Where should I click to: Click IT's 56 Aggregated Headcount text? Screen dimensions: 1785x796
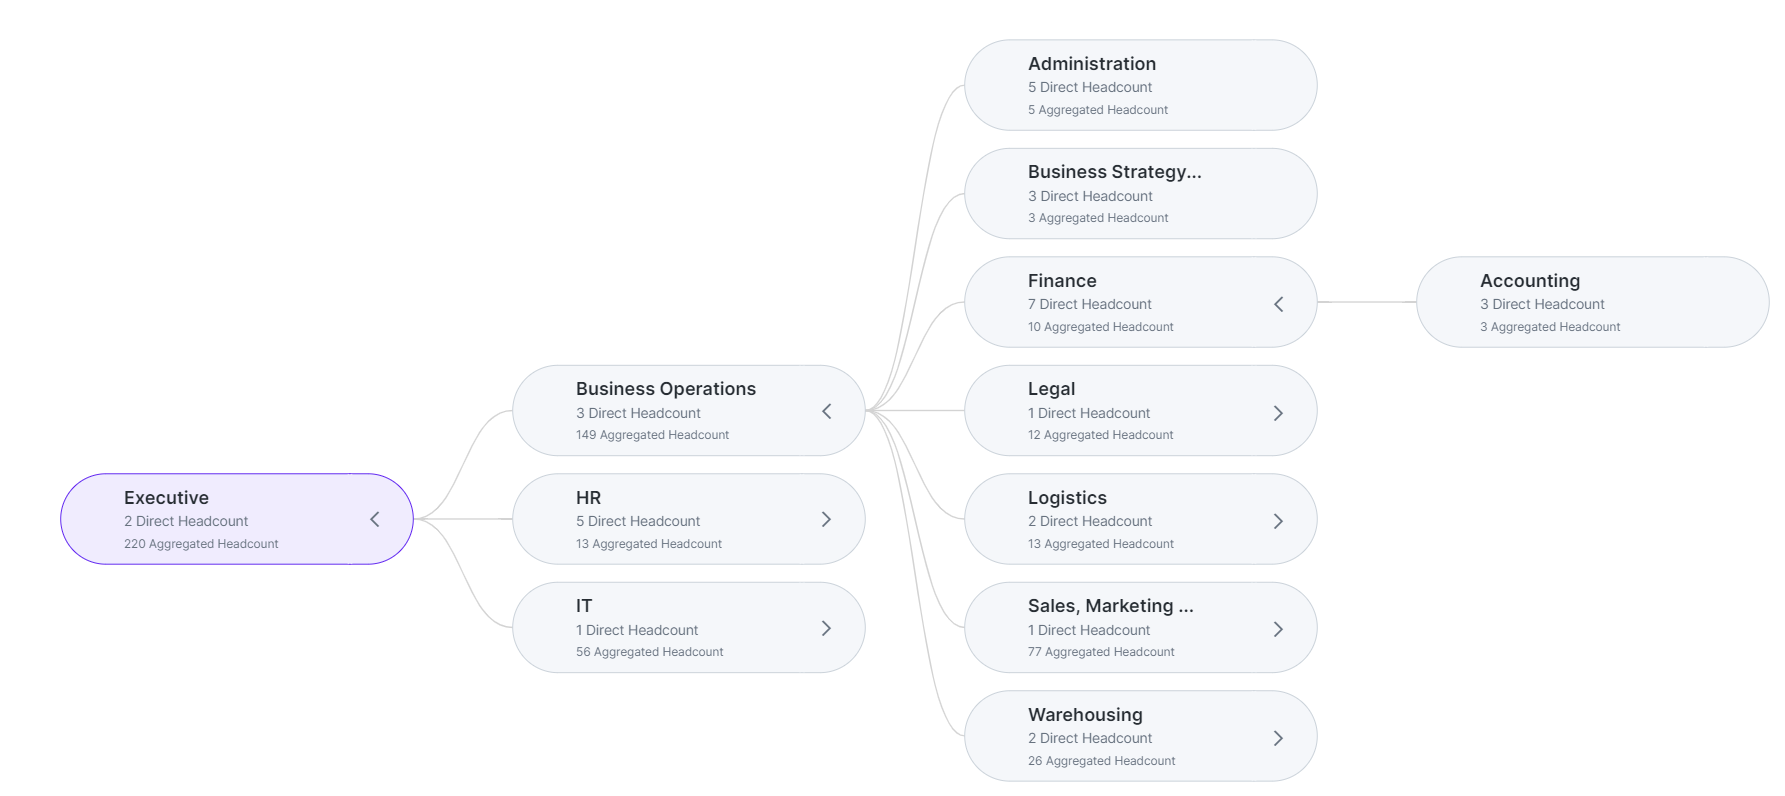click(650, 652)
